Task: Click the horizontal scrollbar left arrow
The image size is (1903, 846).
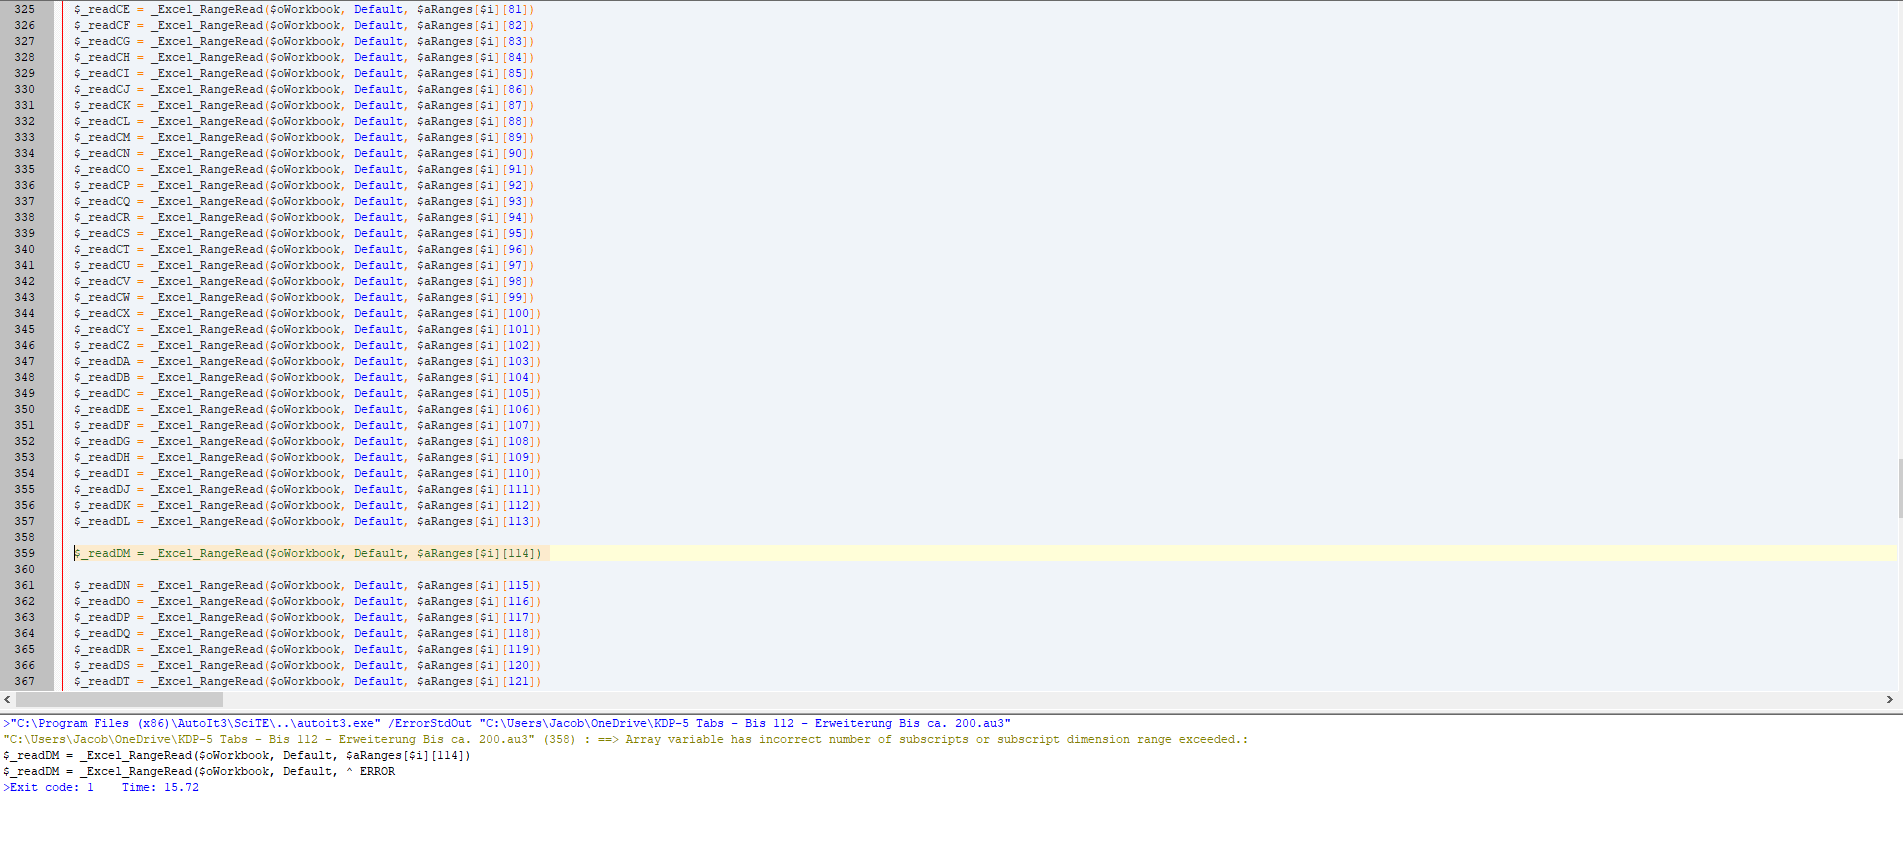Action: click(8, 700)
